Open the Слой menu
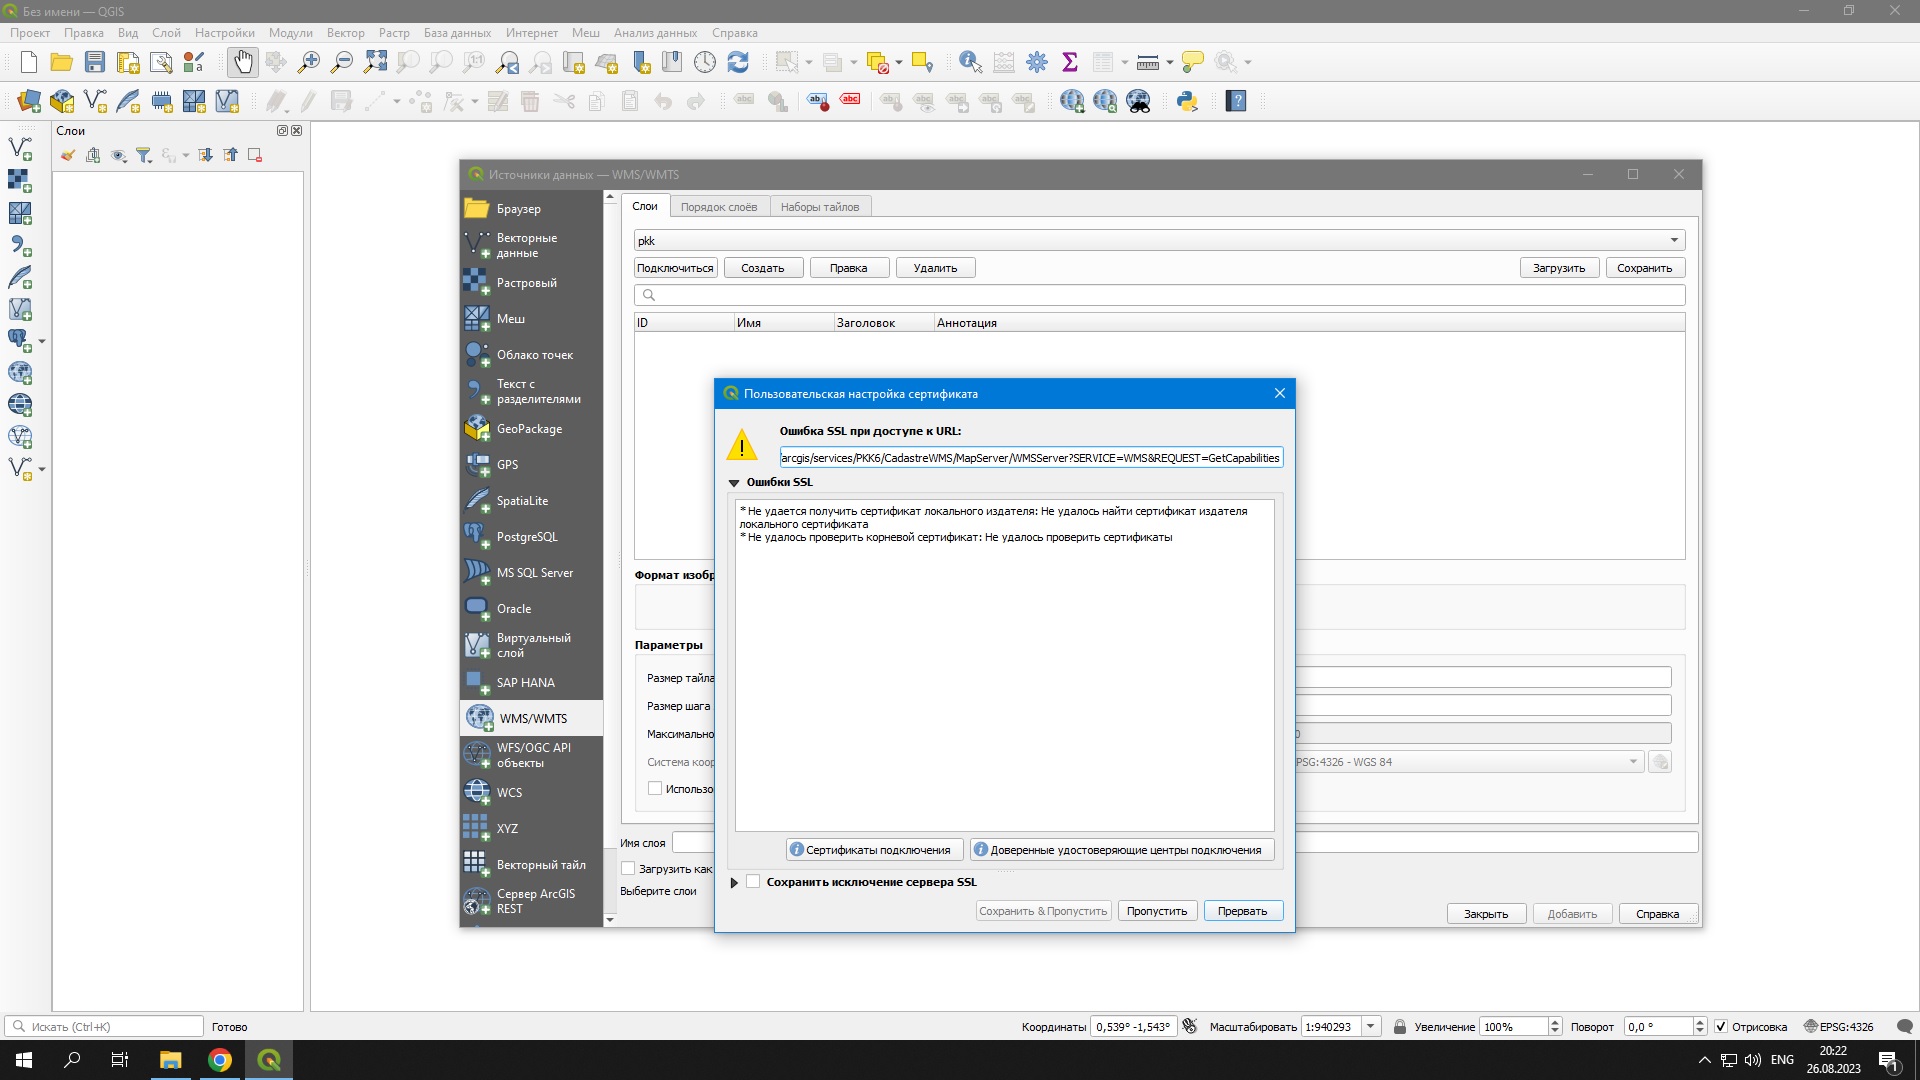 tap(166, 33)
